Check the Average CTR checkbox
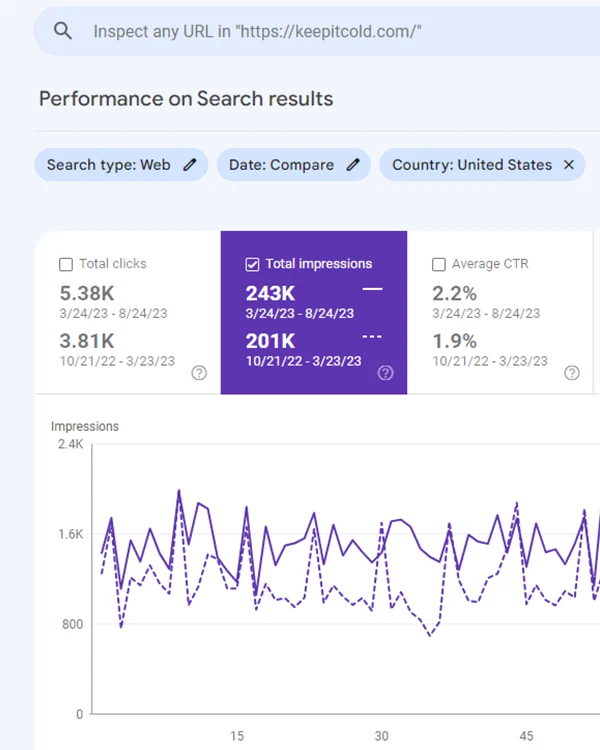600x750 pixels. click(439, 264)
